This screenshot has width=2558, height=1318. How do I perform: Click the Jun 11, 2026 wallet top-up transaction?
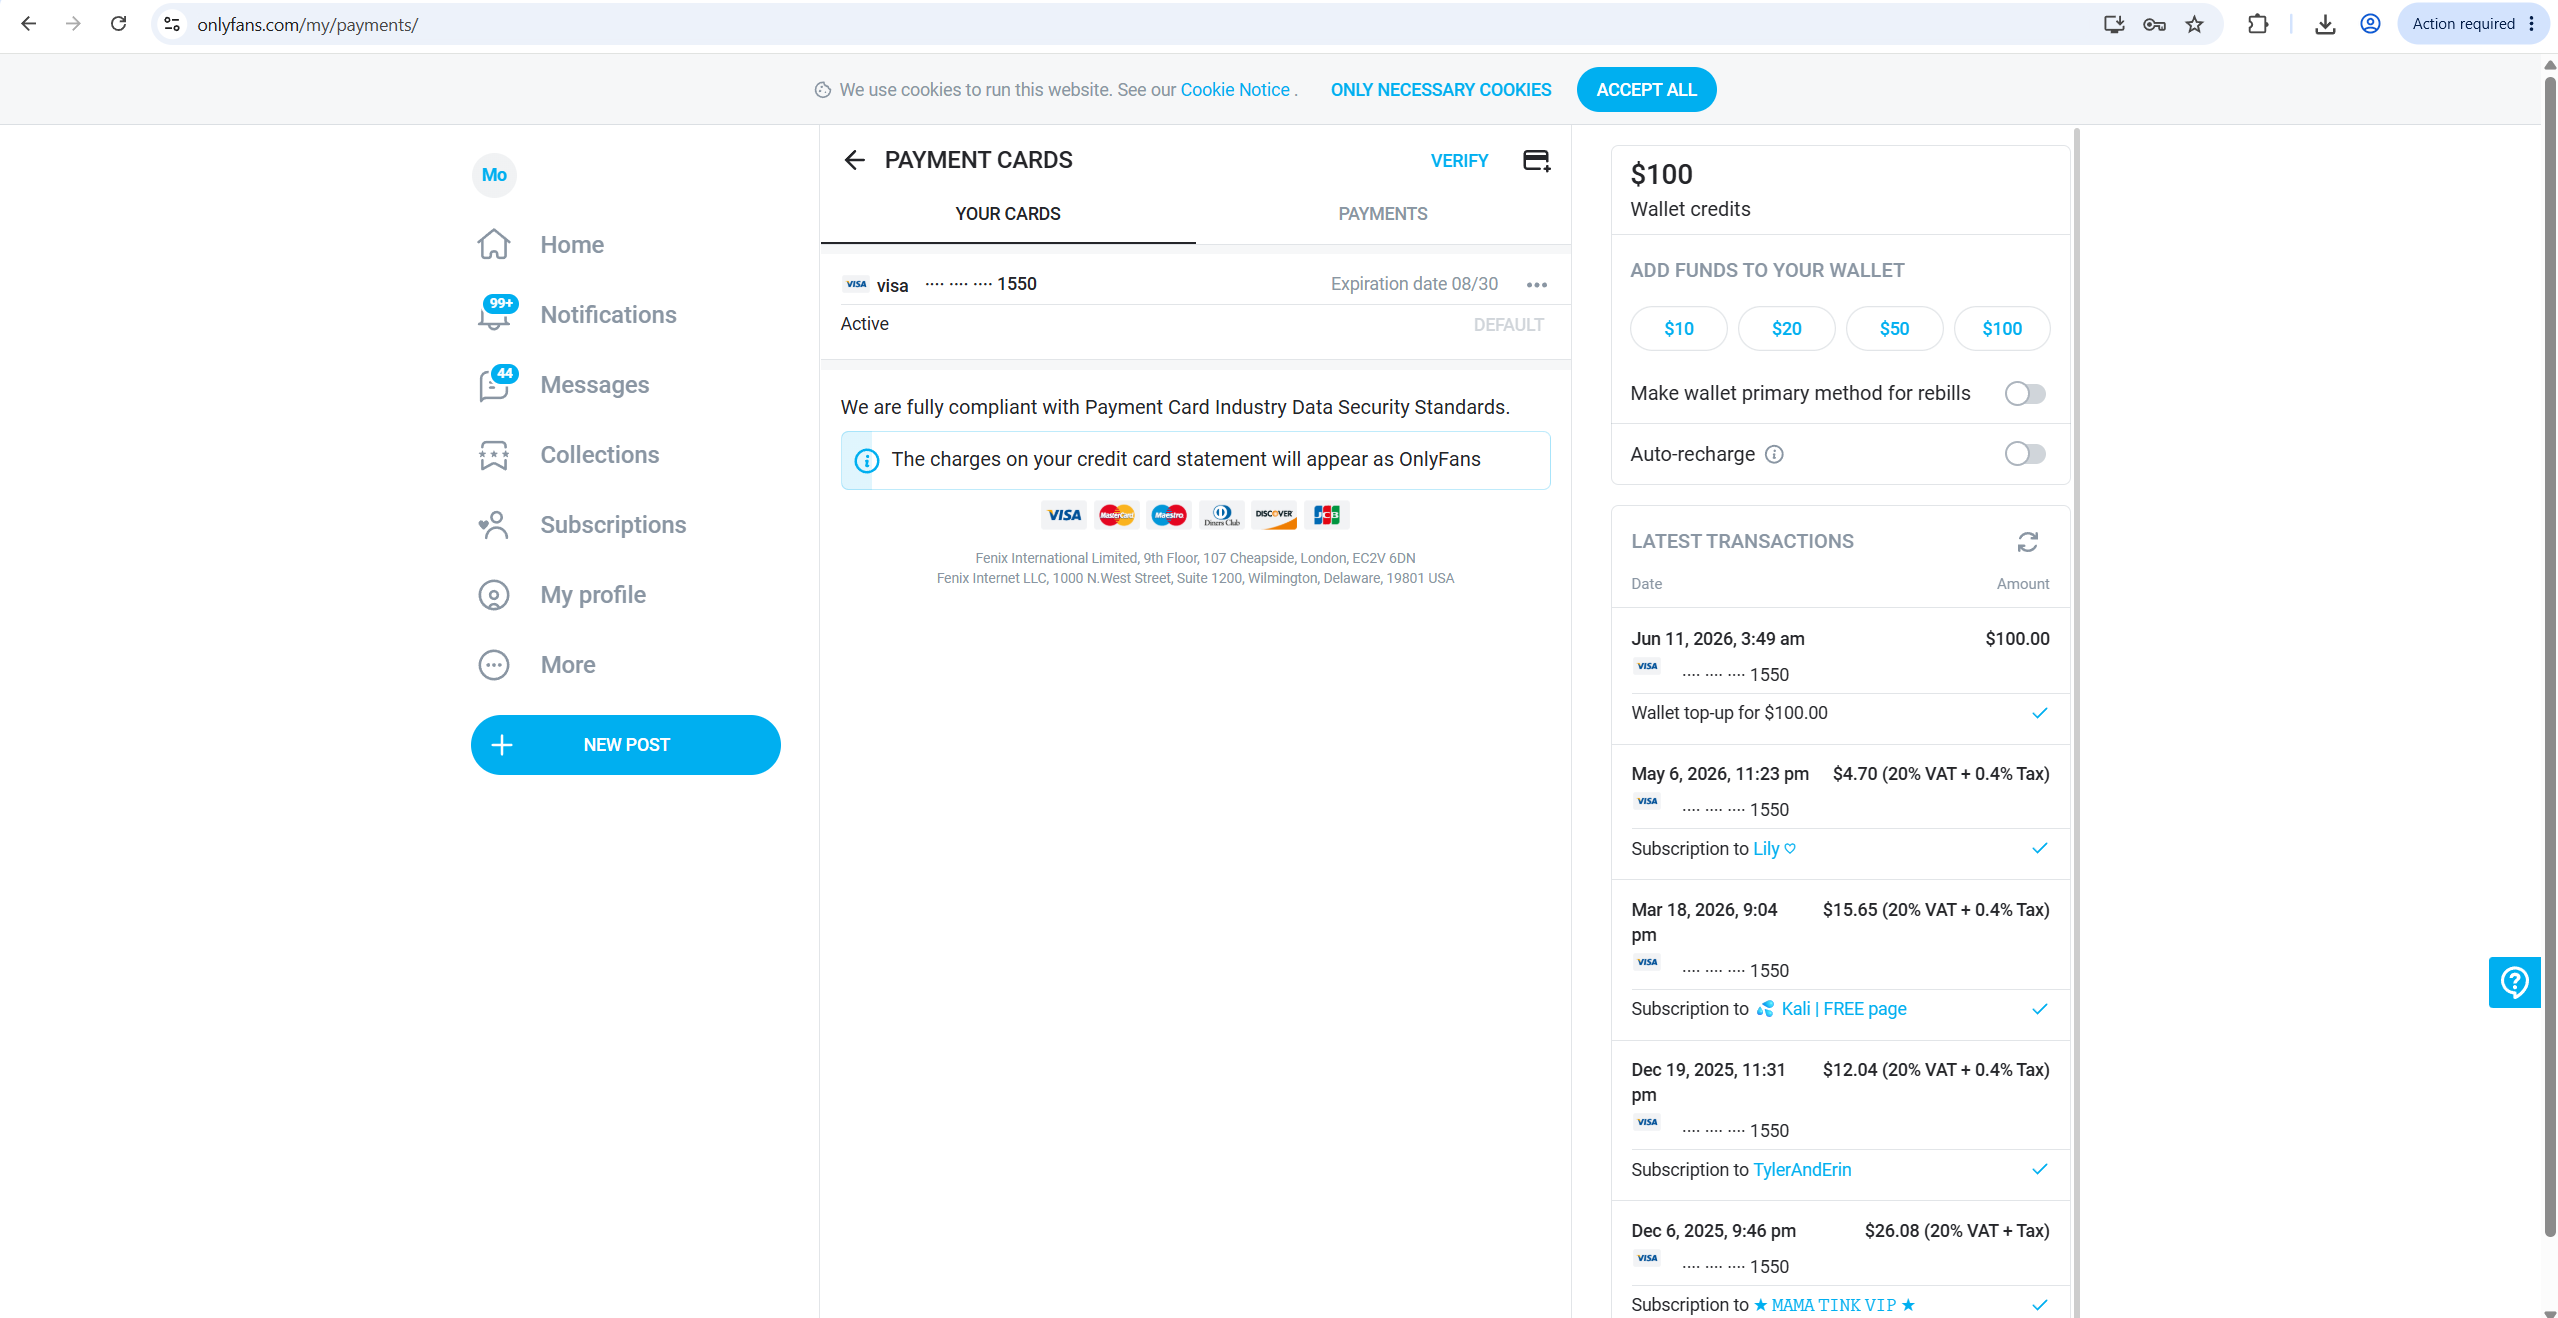click(x=1840, y=676)
